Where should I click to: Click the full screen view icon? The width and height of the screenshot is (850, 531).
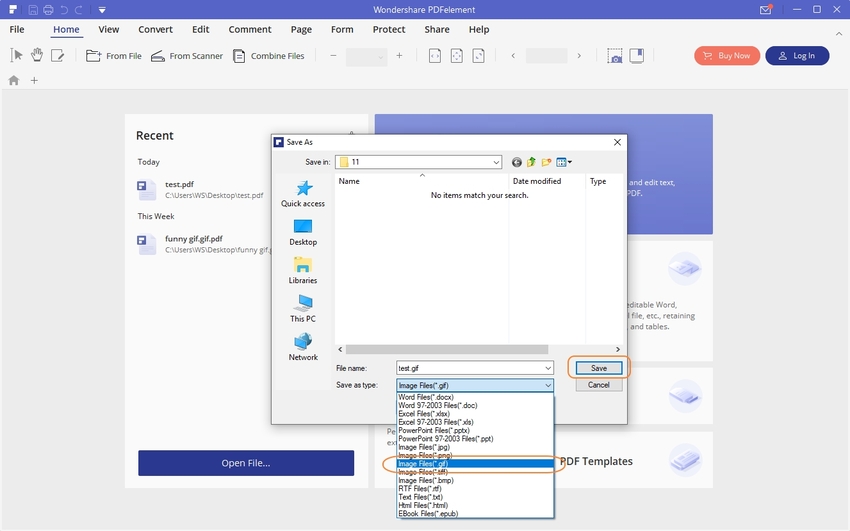tap(637, 56)
